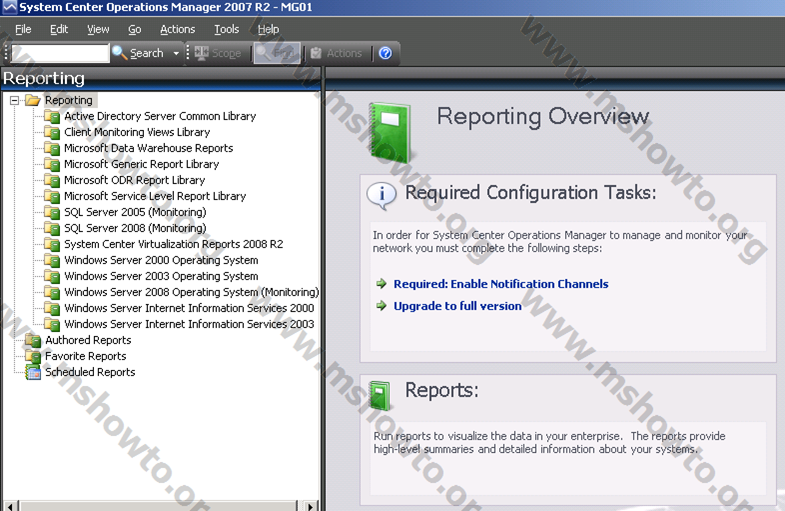The width and height of the screenshot is (785, 511).
Task: Select SQL Server 2008 (Monitoring) node
Action: click(135, 228)
